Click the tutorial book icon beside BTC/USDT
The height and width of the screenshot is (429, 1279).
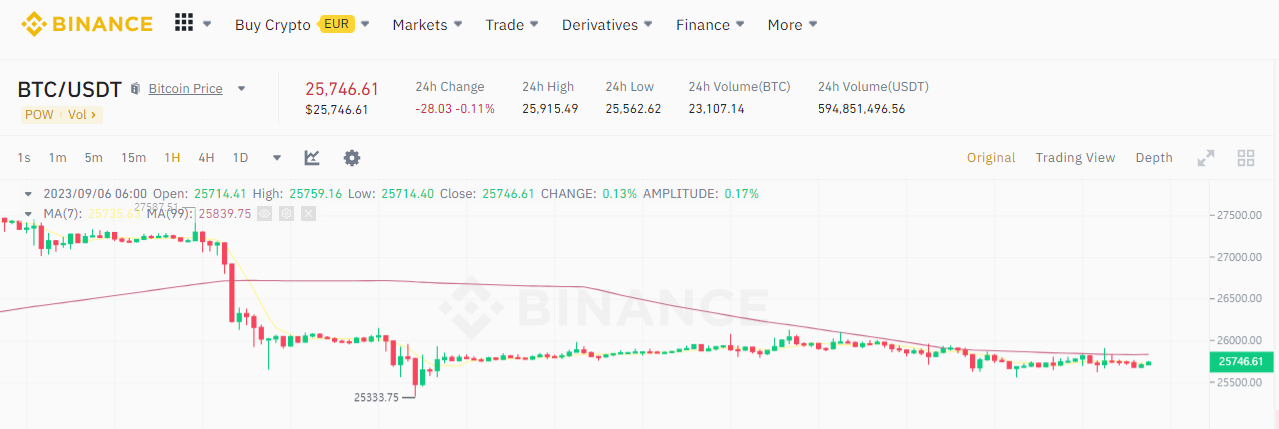coord(135,89)
